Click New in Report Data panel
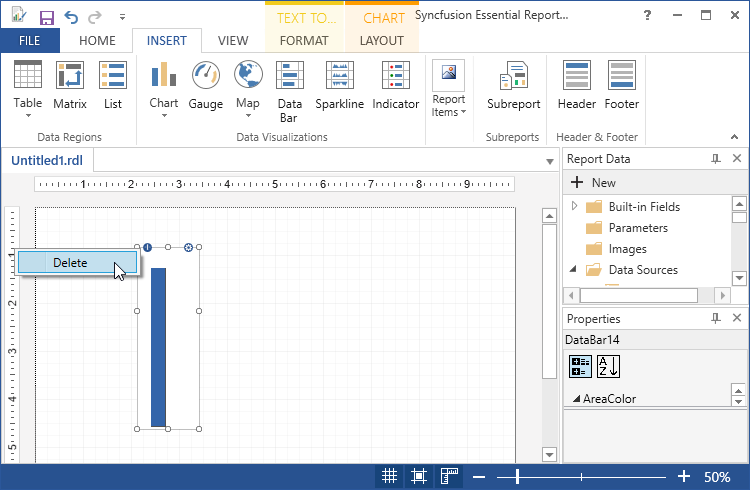This screenshot has width=750, height=490. click(x=593, y=183)
